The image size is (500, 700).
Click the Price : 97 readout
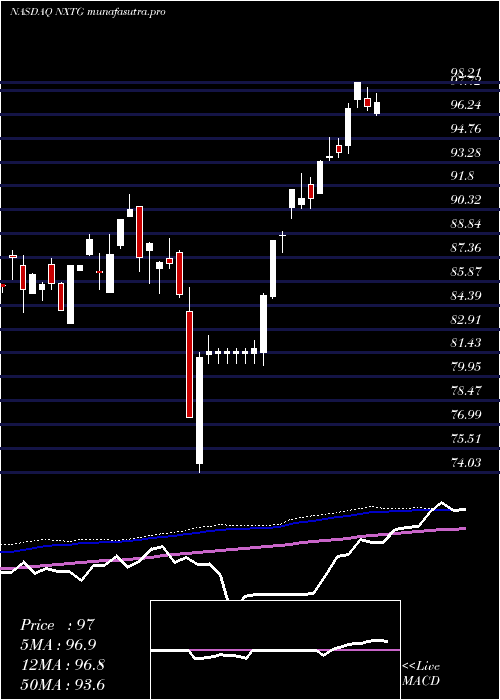[57, 625]
